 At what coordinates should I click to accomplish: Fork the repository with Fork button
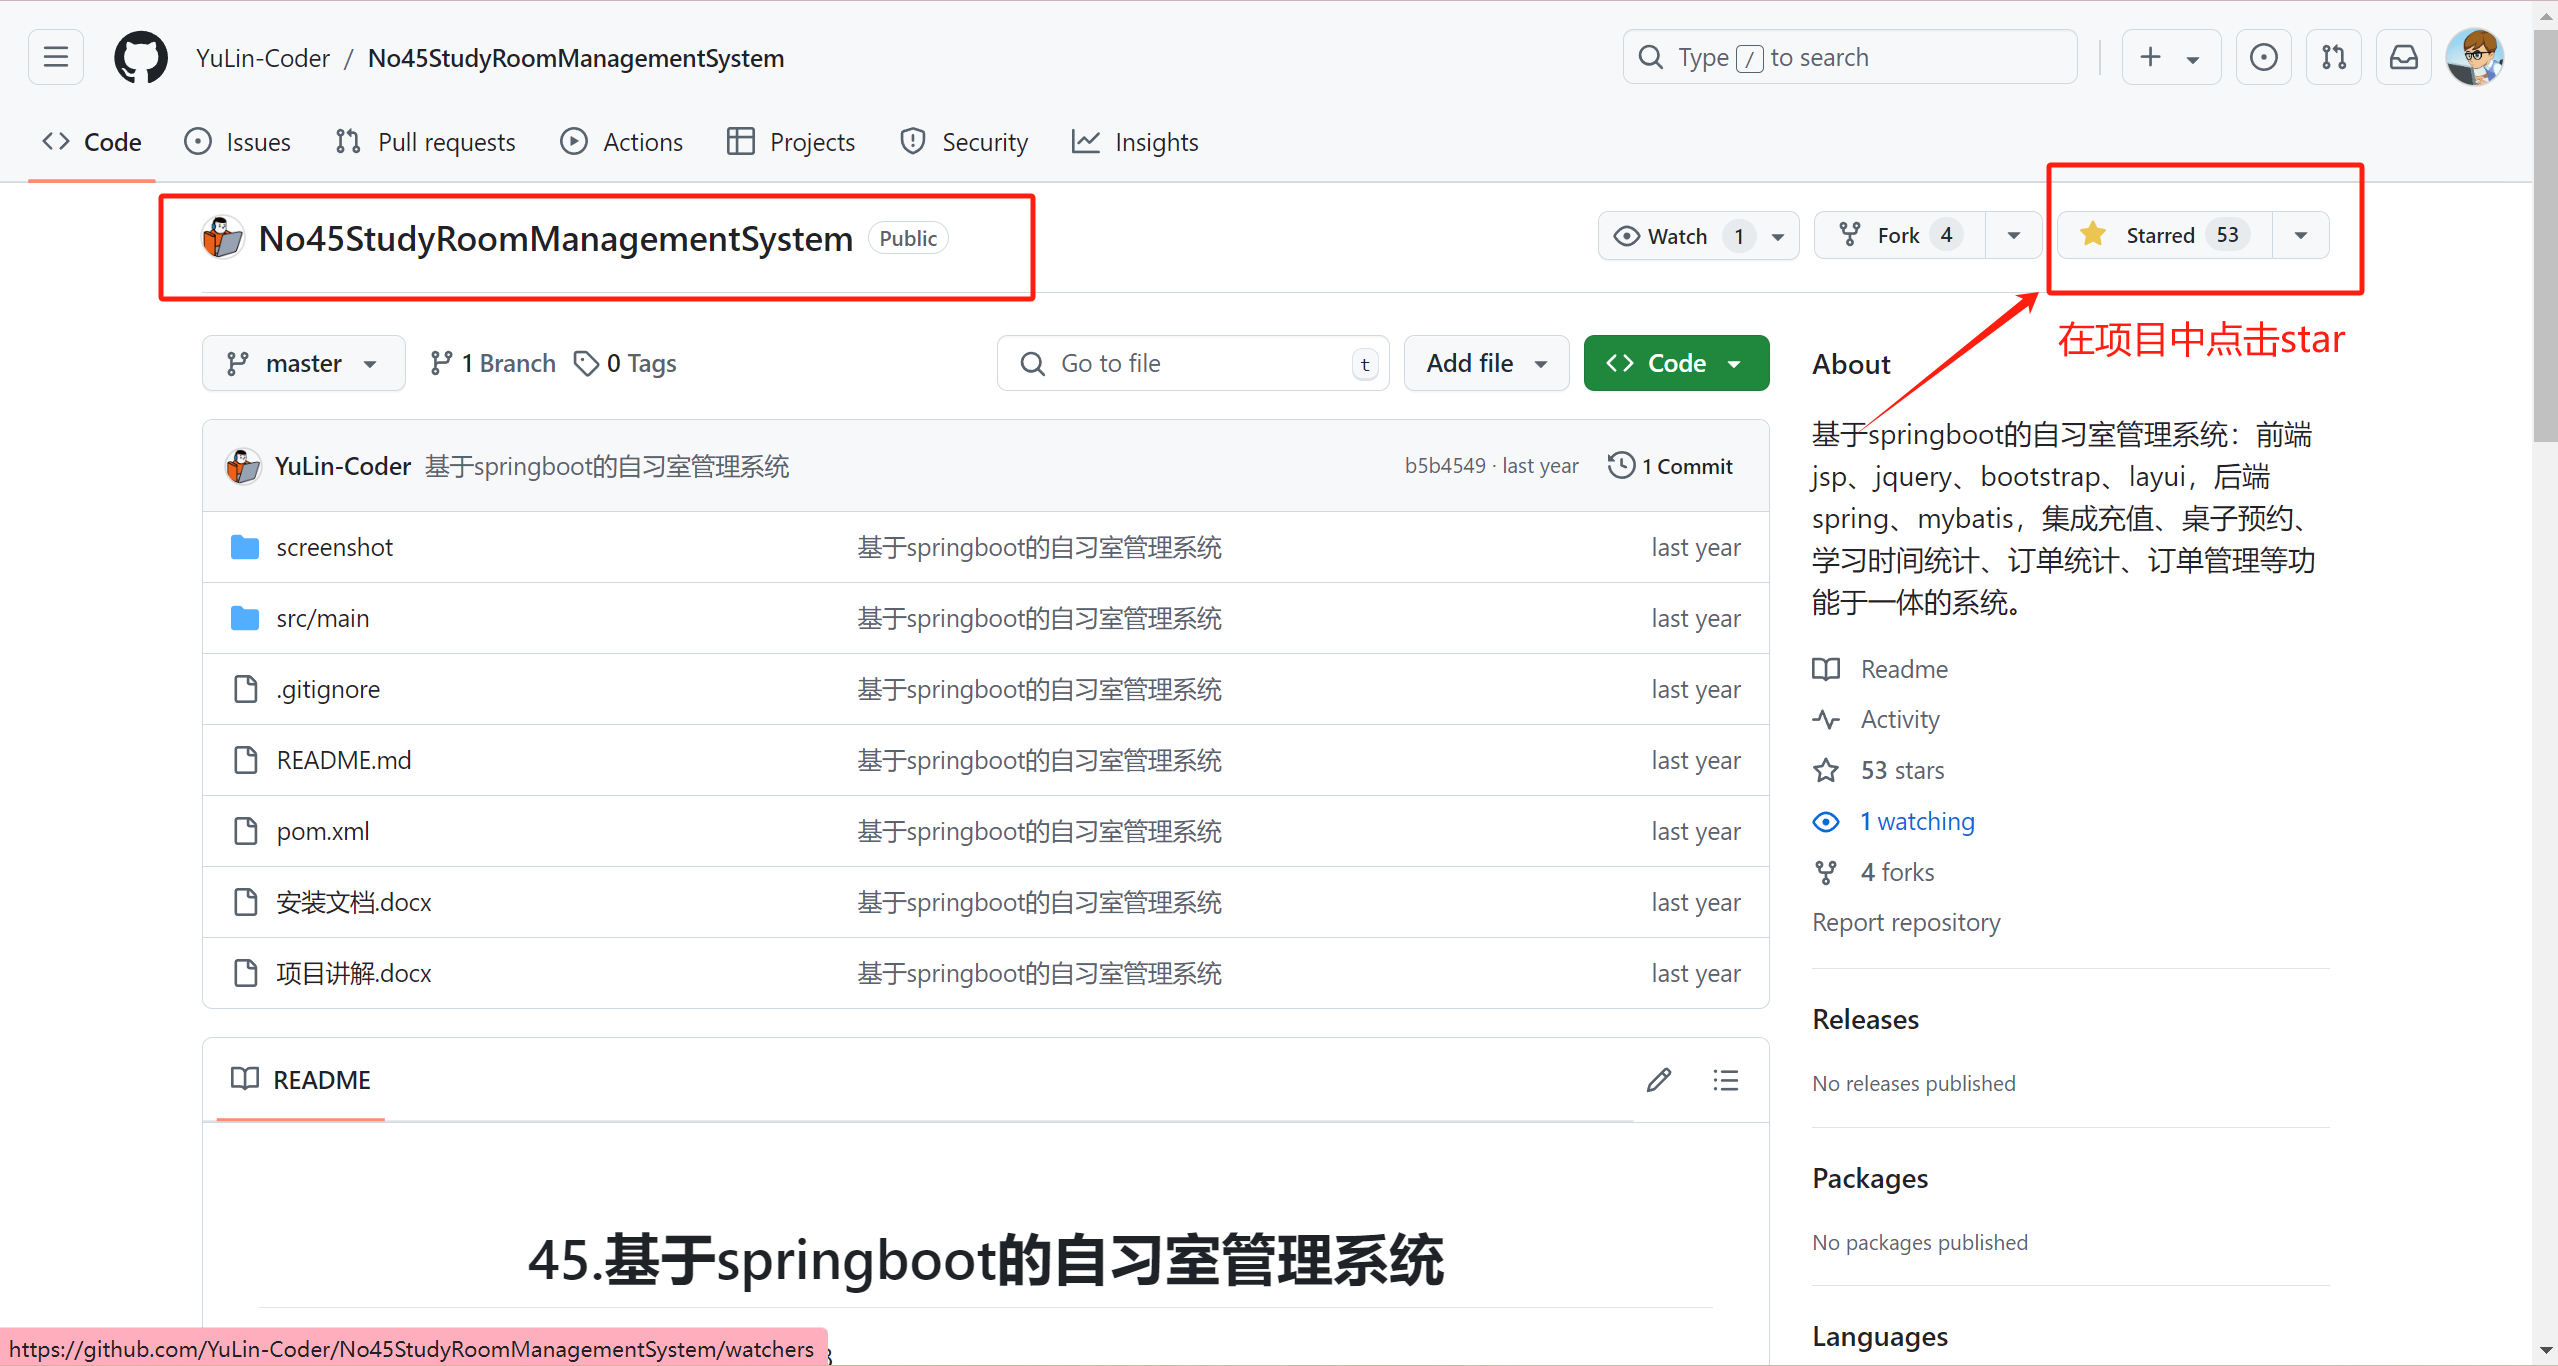(x=1900, y=236)
